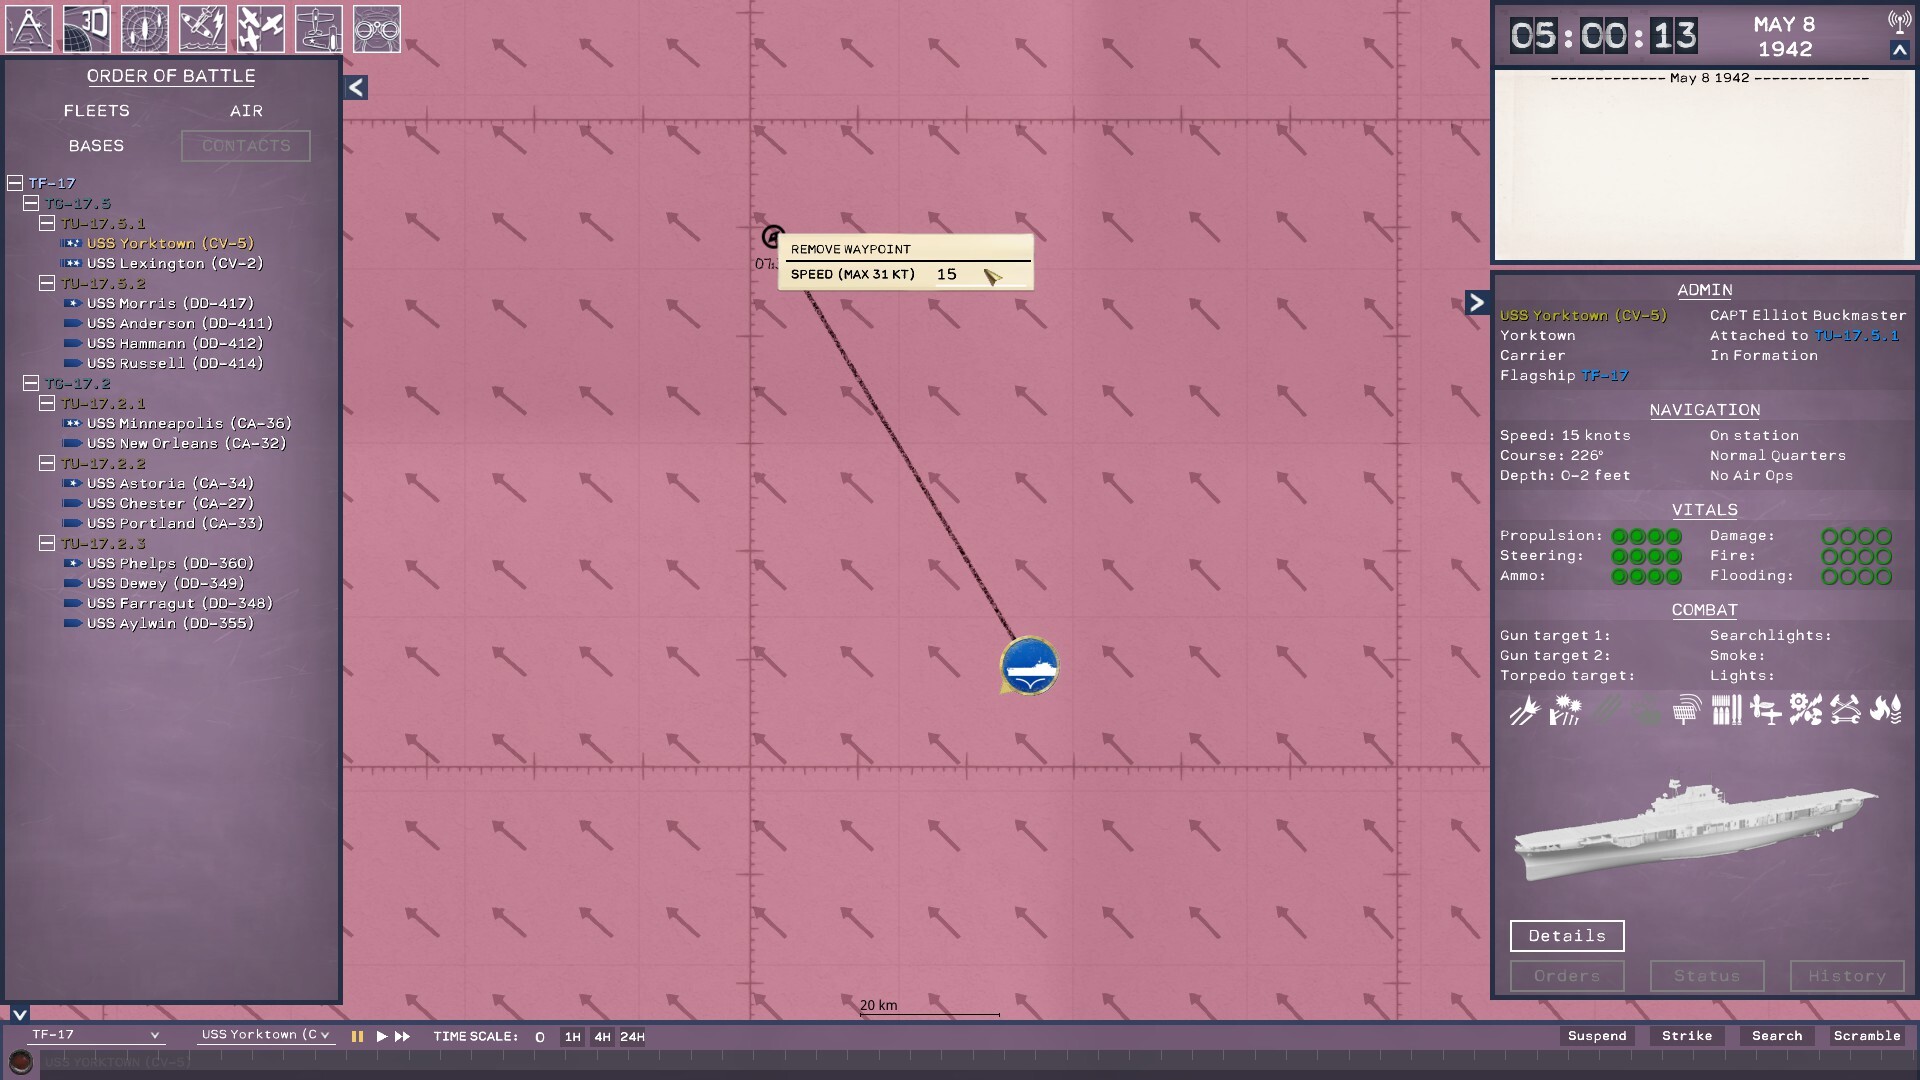Select the Air tab
This screenshot has width=1920, height=1080.
246,111
